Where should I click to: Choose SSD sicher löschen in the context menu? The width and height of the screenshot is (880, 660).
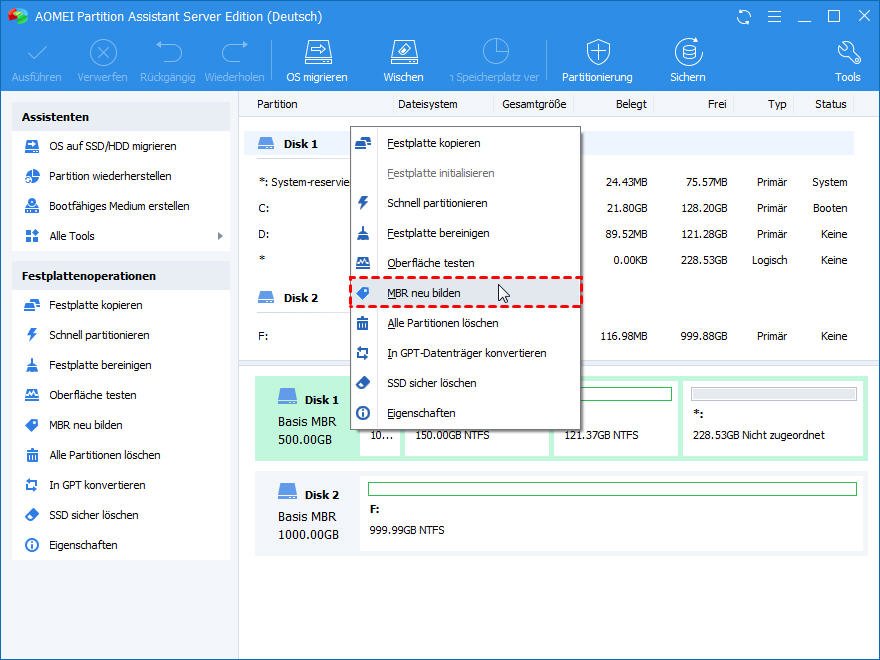(x=431, y=383)
